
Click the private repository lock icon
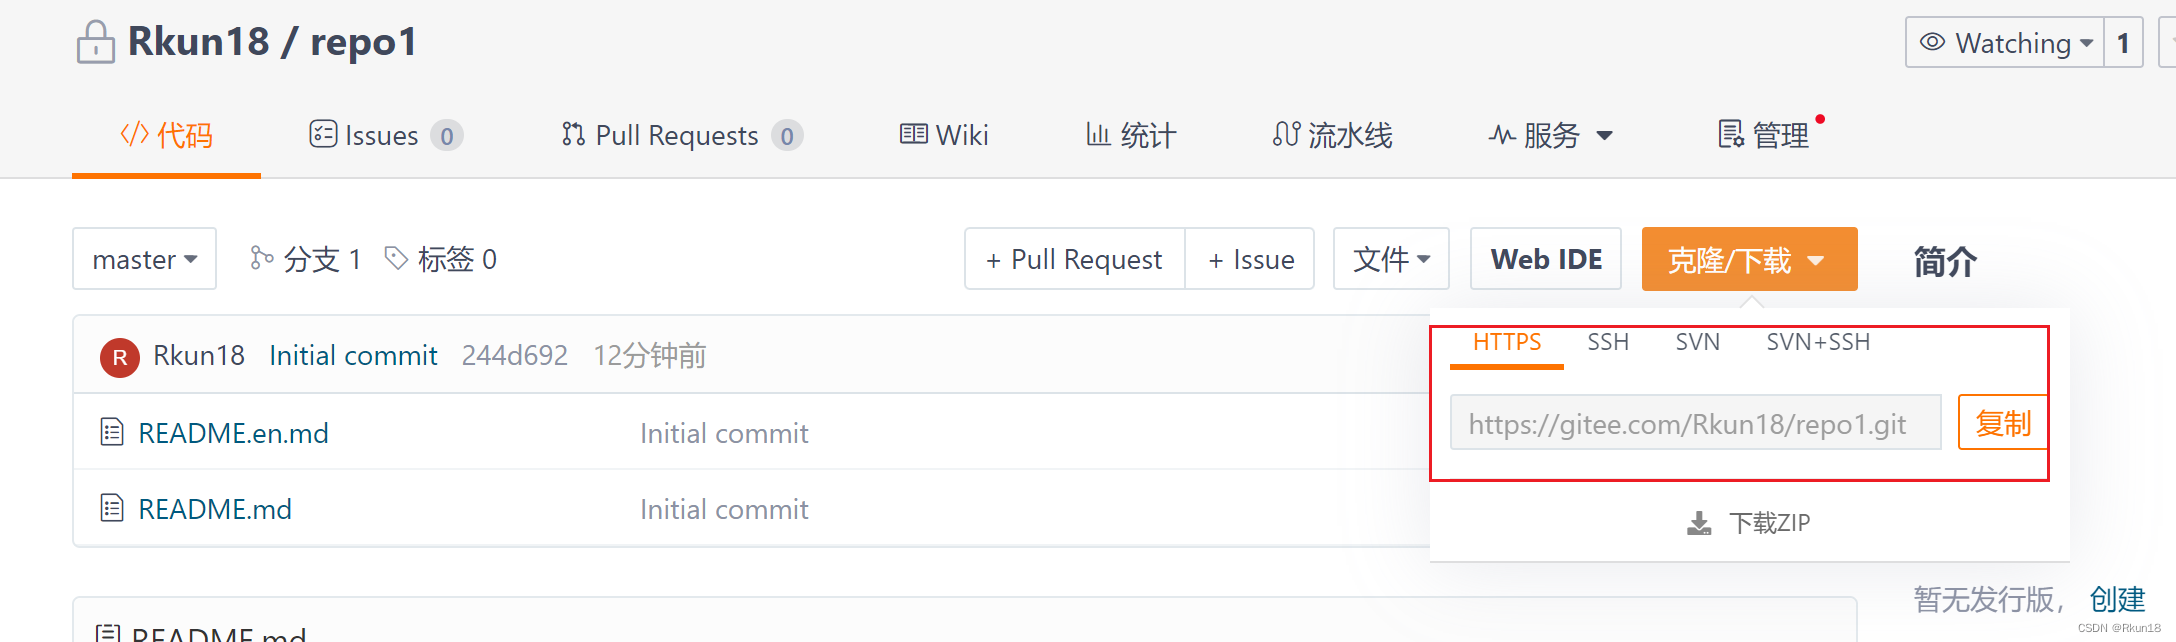point(96,42)
